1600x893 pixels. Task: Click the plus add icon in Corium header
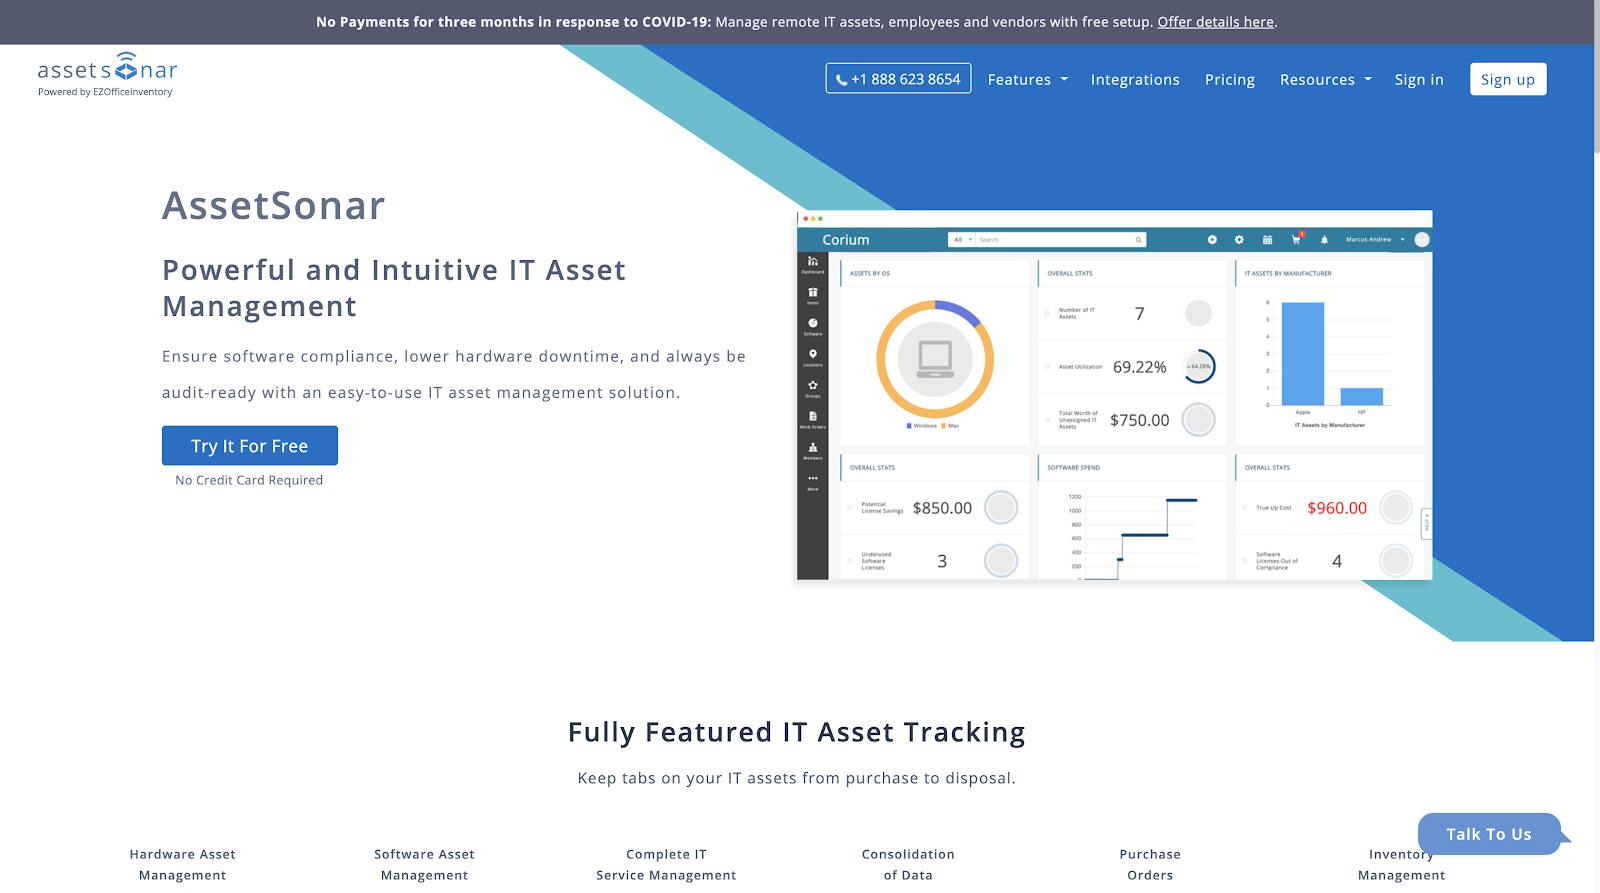click(x=1212, y=240)
